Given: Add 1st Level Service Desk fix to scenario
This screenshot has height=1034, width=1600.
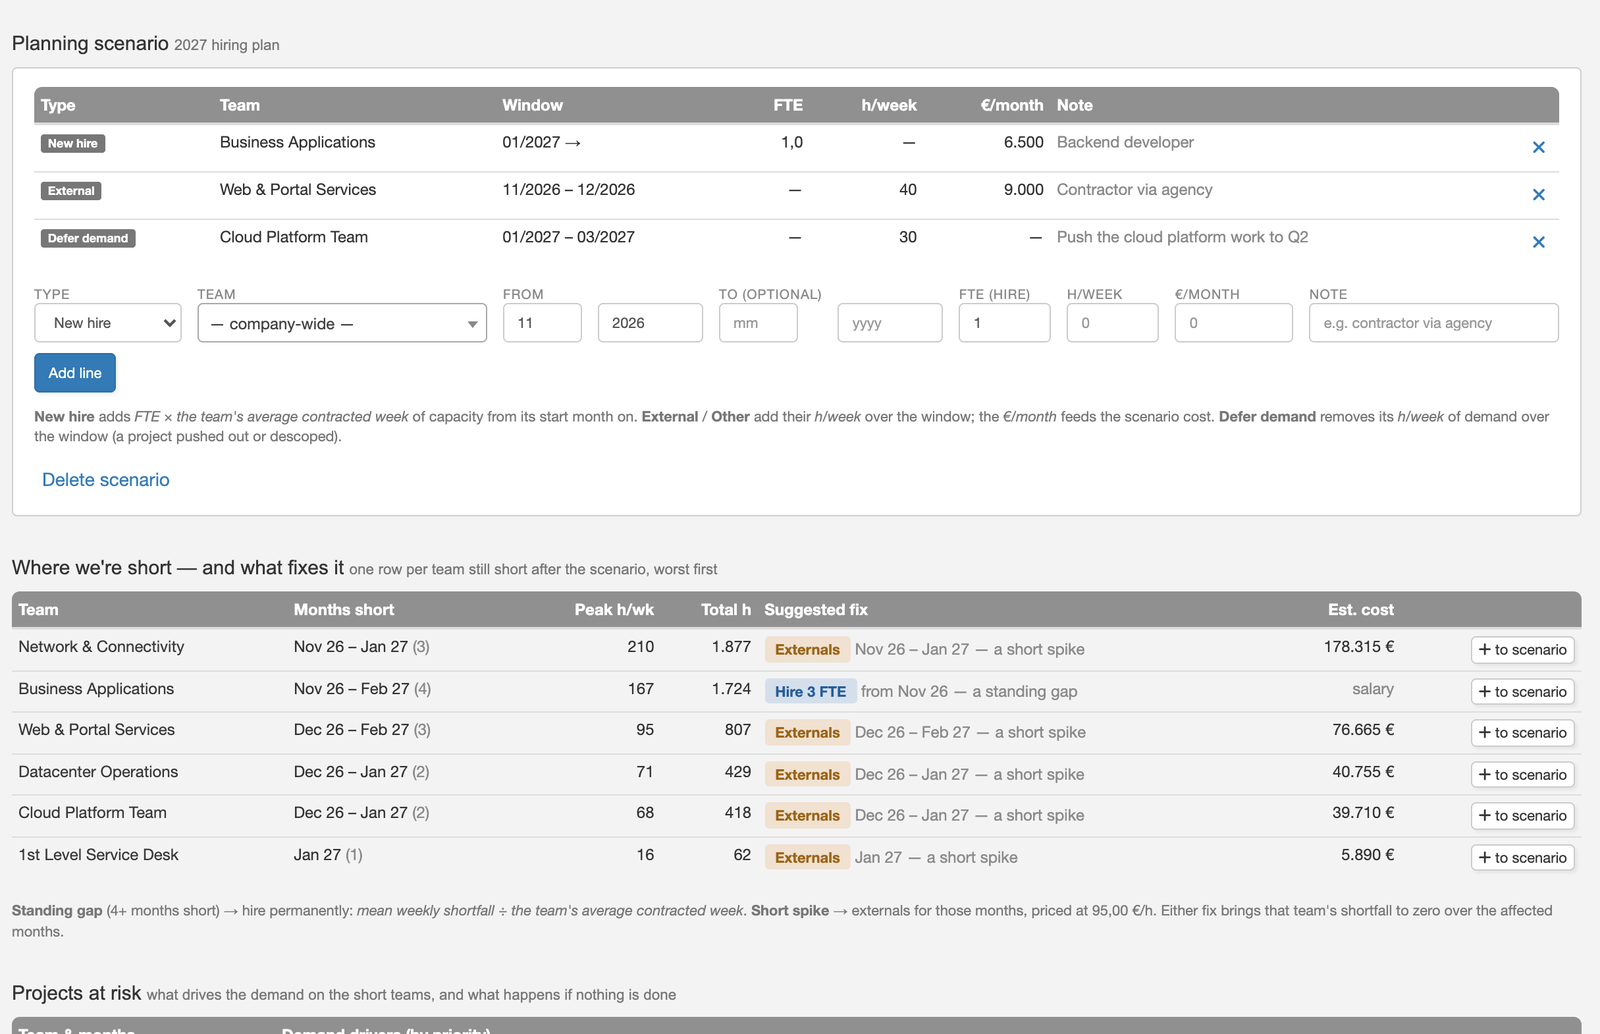Looking at the screenshot, I should point(1522,858).
